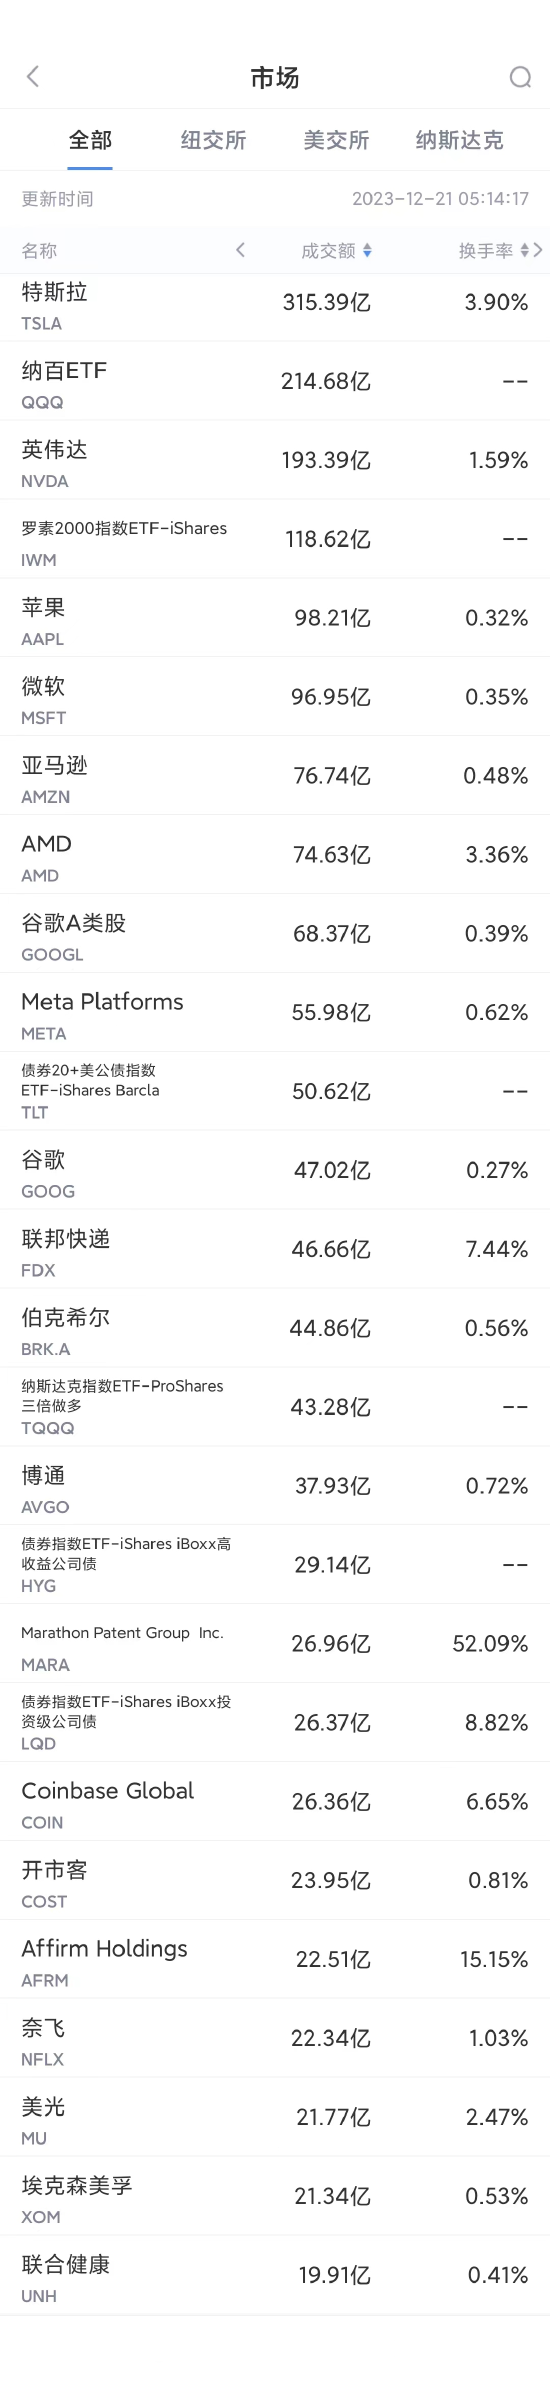Image resolution: width=550 pixels, height=2381 pixels.
Task: Open the Affirm Holdings AFRM row
Action: coord(275,1959)
